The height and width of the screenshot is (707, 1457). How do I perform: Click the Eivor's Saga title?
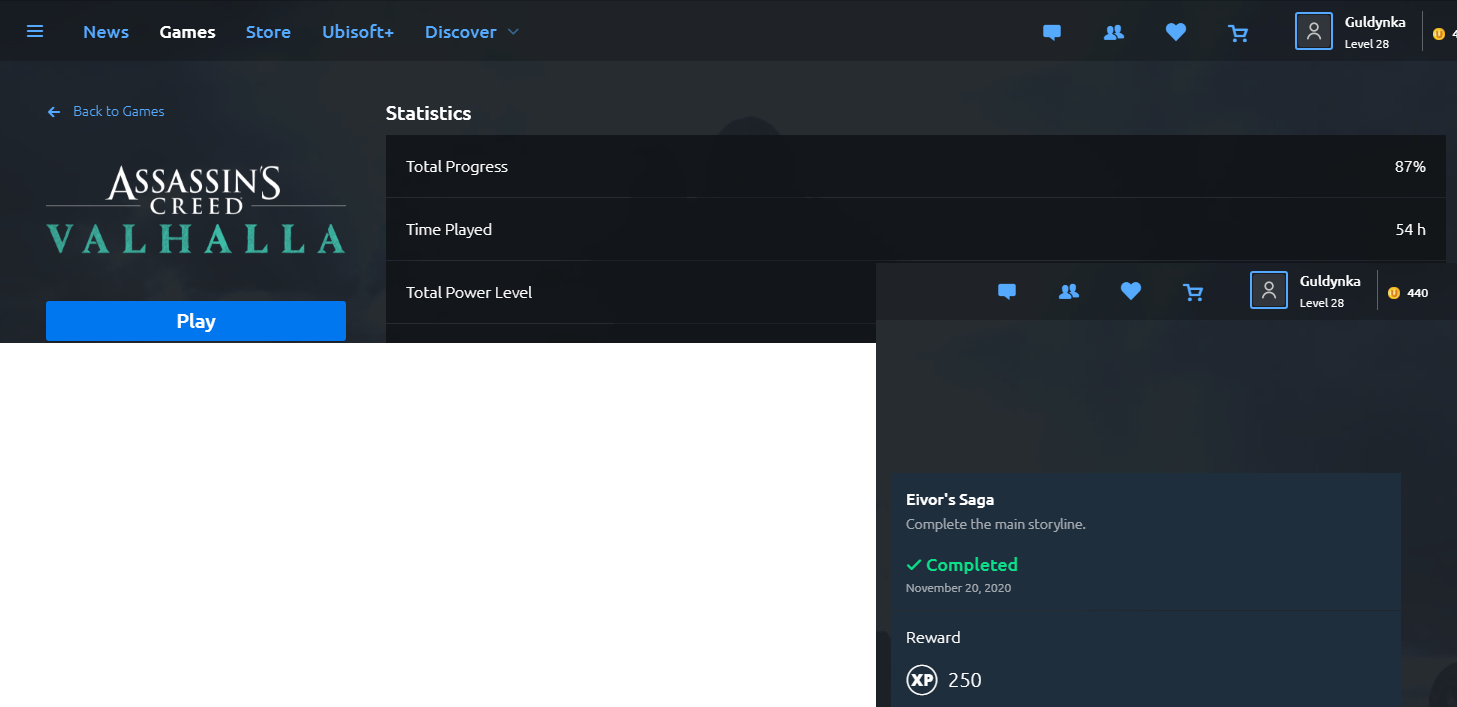click(x=950, y=500)
